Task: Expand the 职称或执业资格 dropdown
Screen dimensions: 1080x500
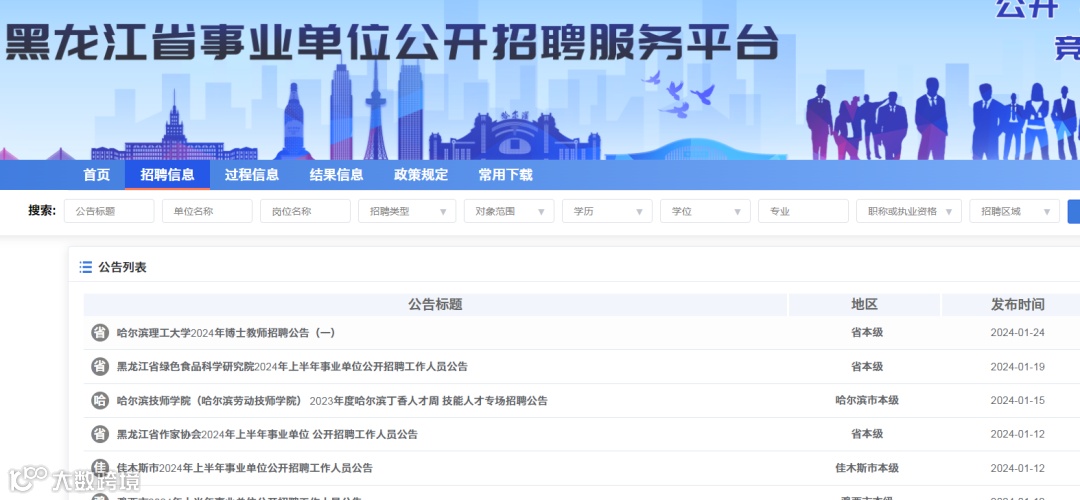Action: click(x=908, y=211)
